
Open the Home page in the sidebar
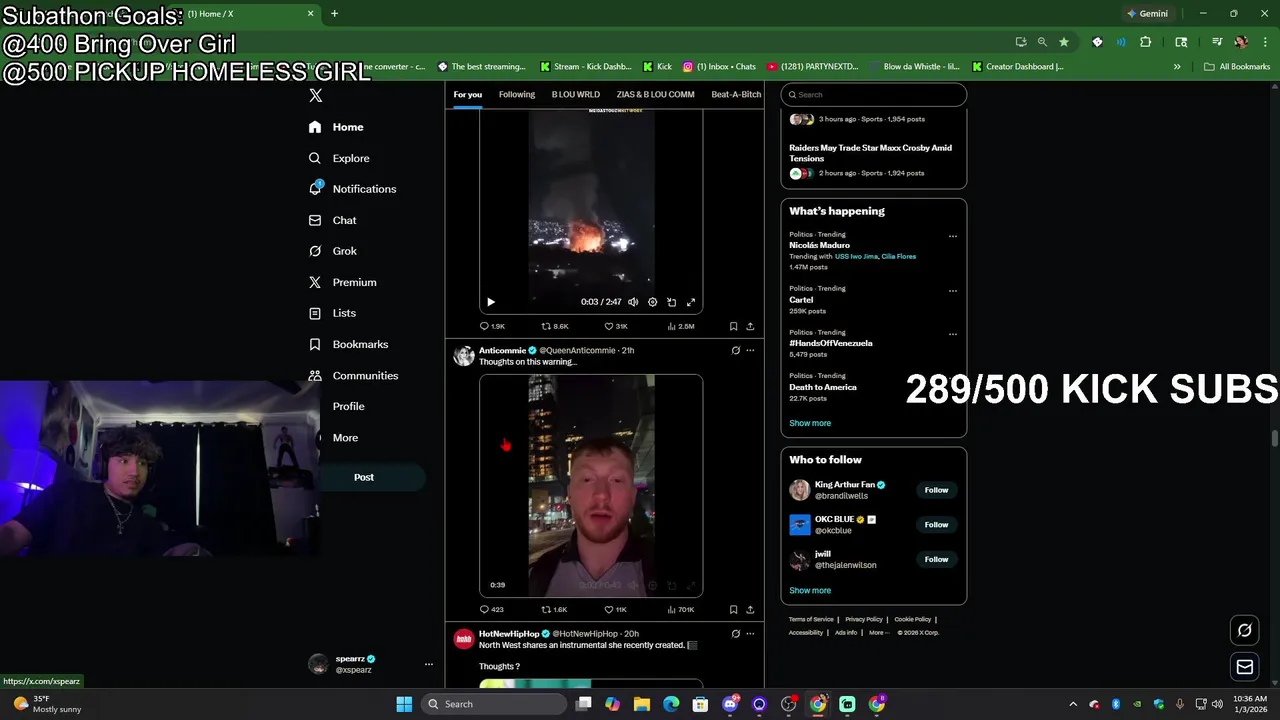tap(336, 127)
